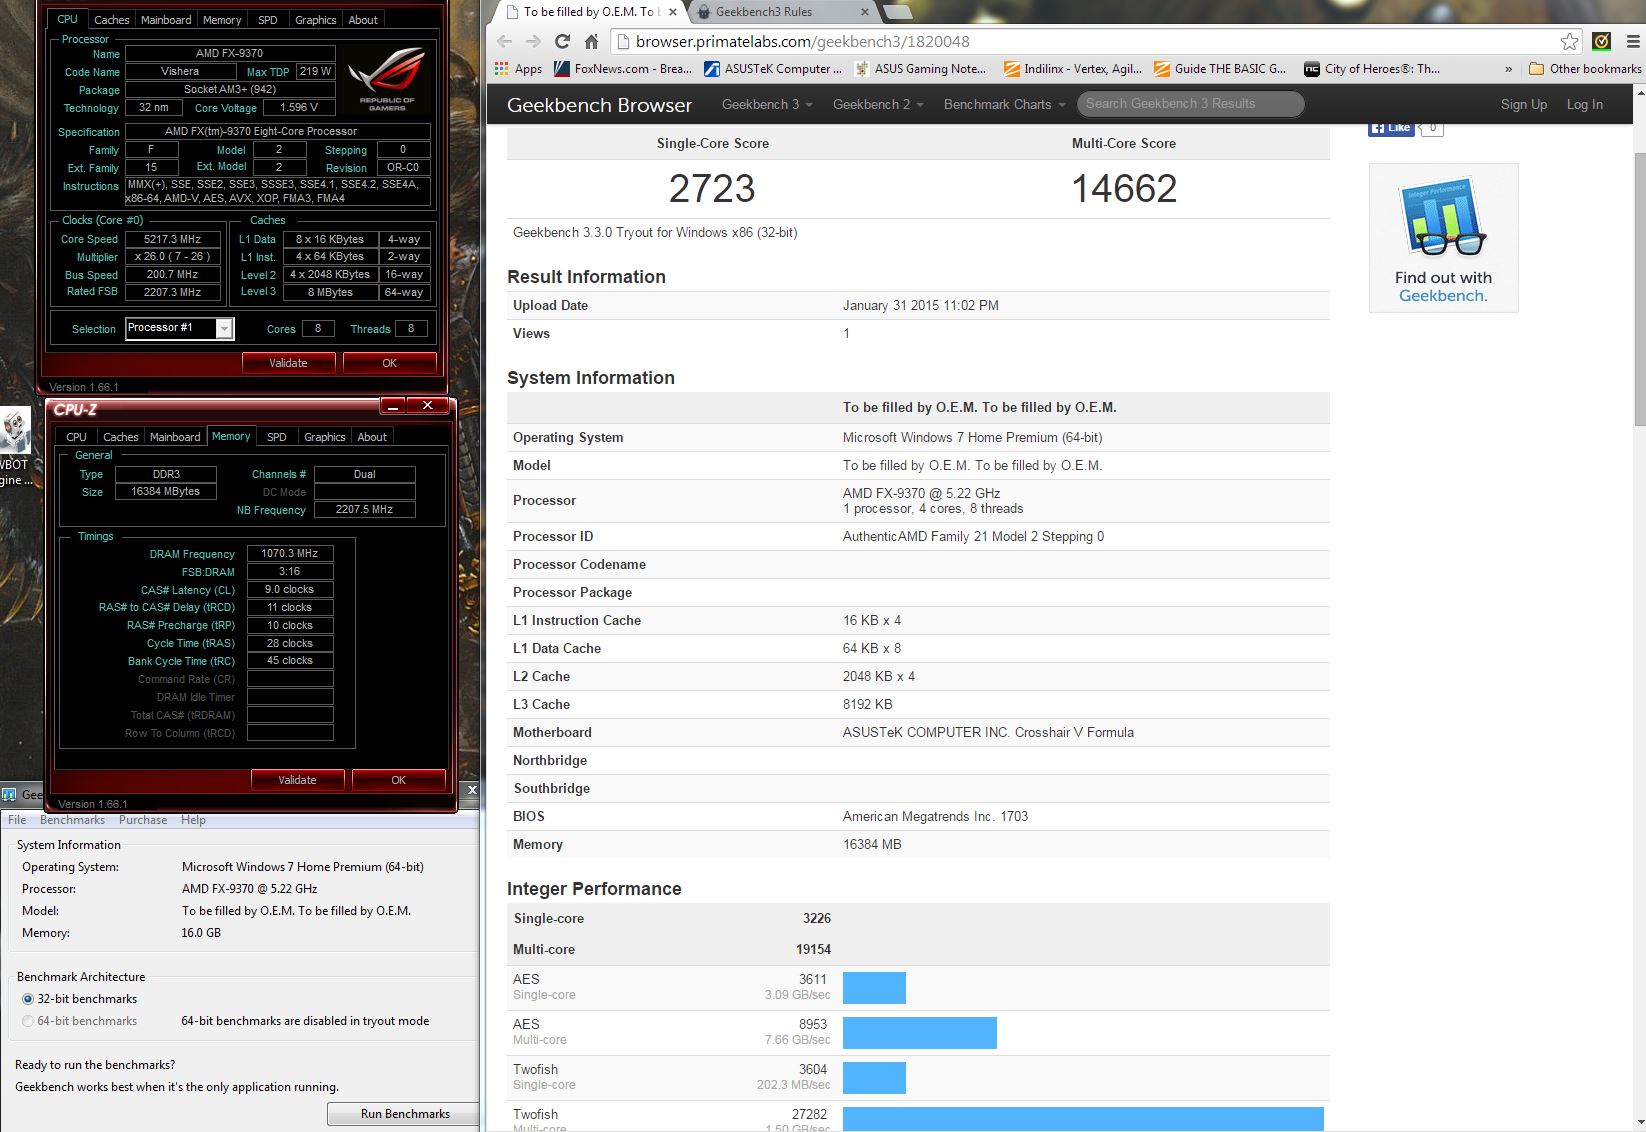Open the Chrome home page icon
1646x1132 pixels.
(x=591, y=42)
